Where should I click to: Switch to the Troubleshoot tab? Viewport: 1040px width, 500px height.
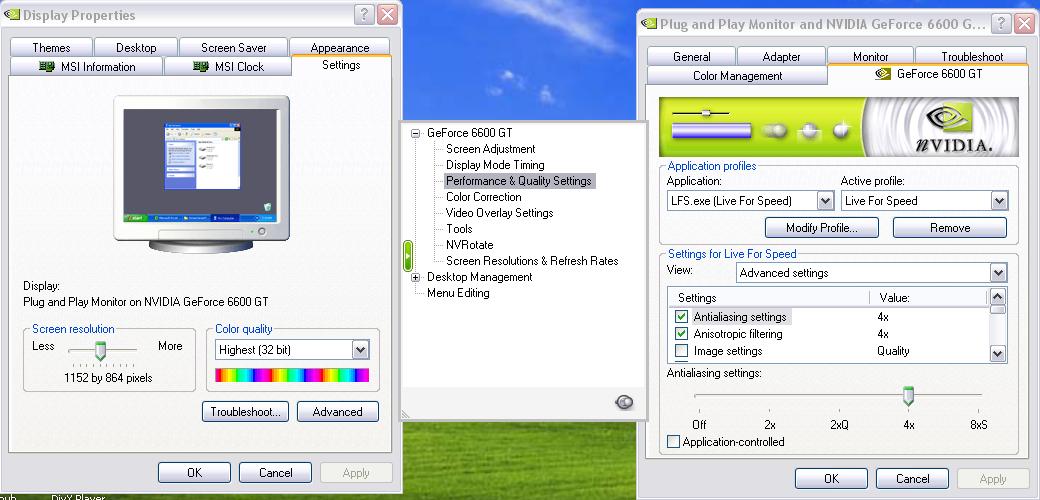click(x=972, y=57)
